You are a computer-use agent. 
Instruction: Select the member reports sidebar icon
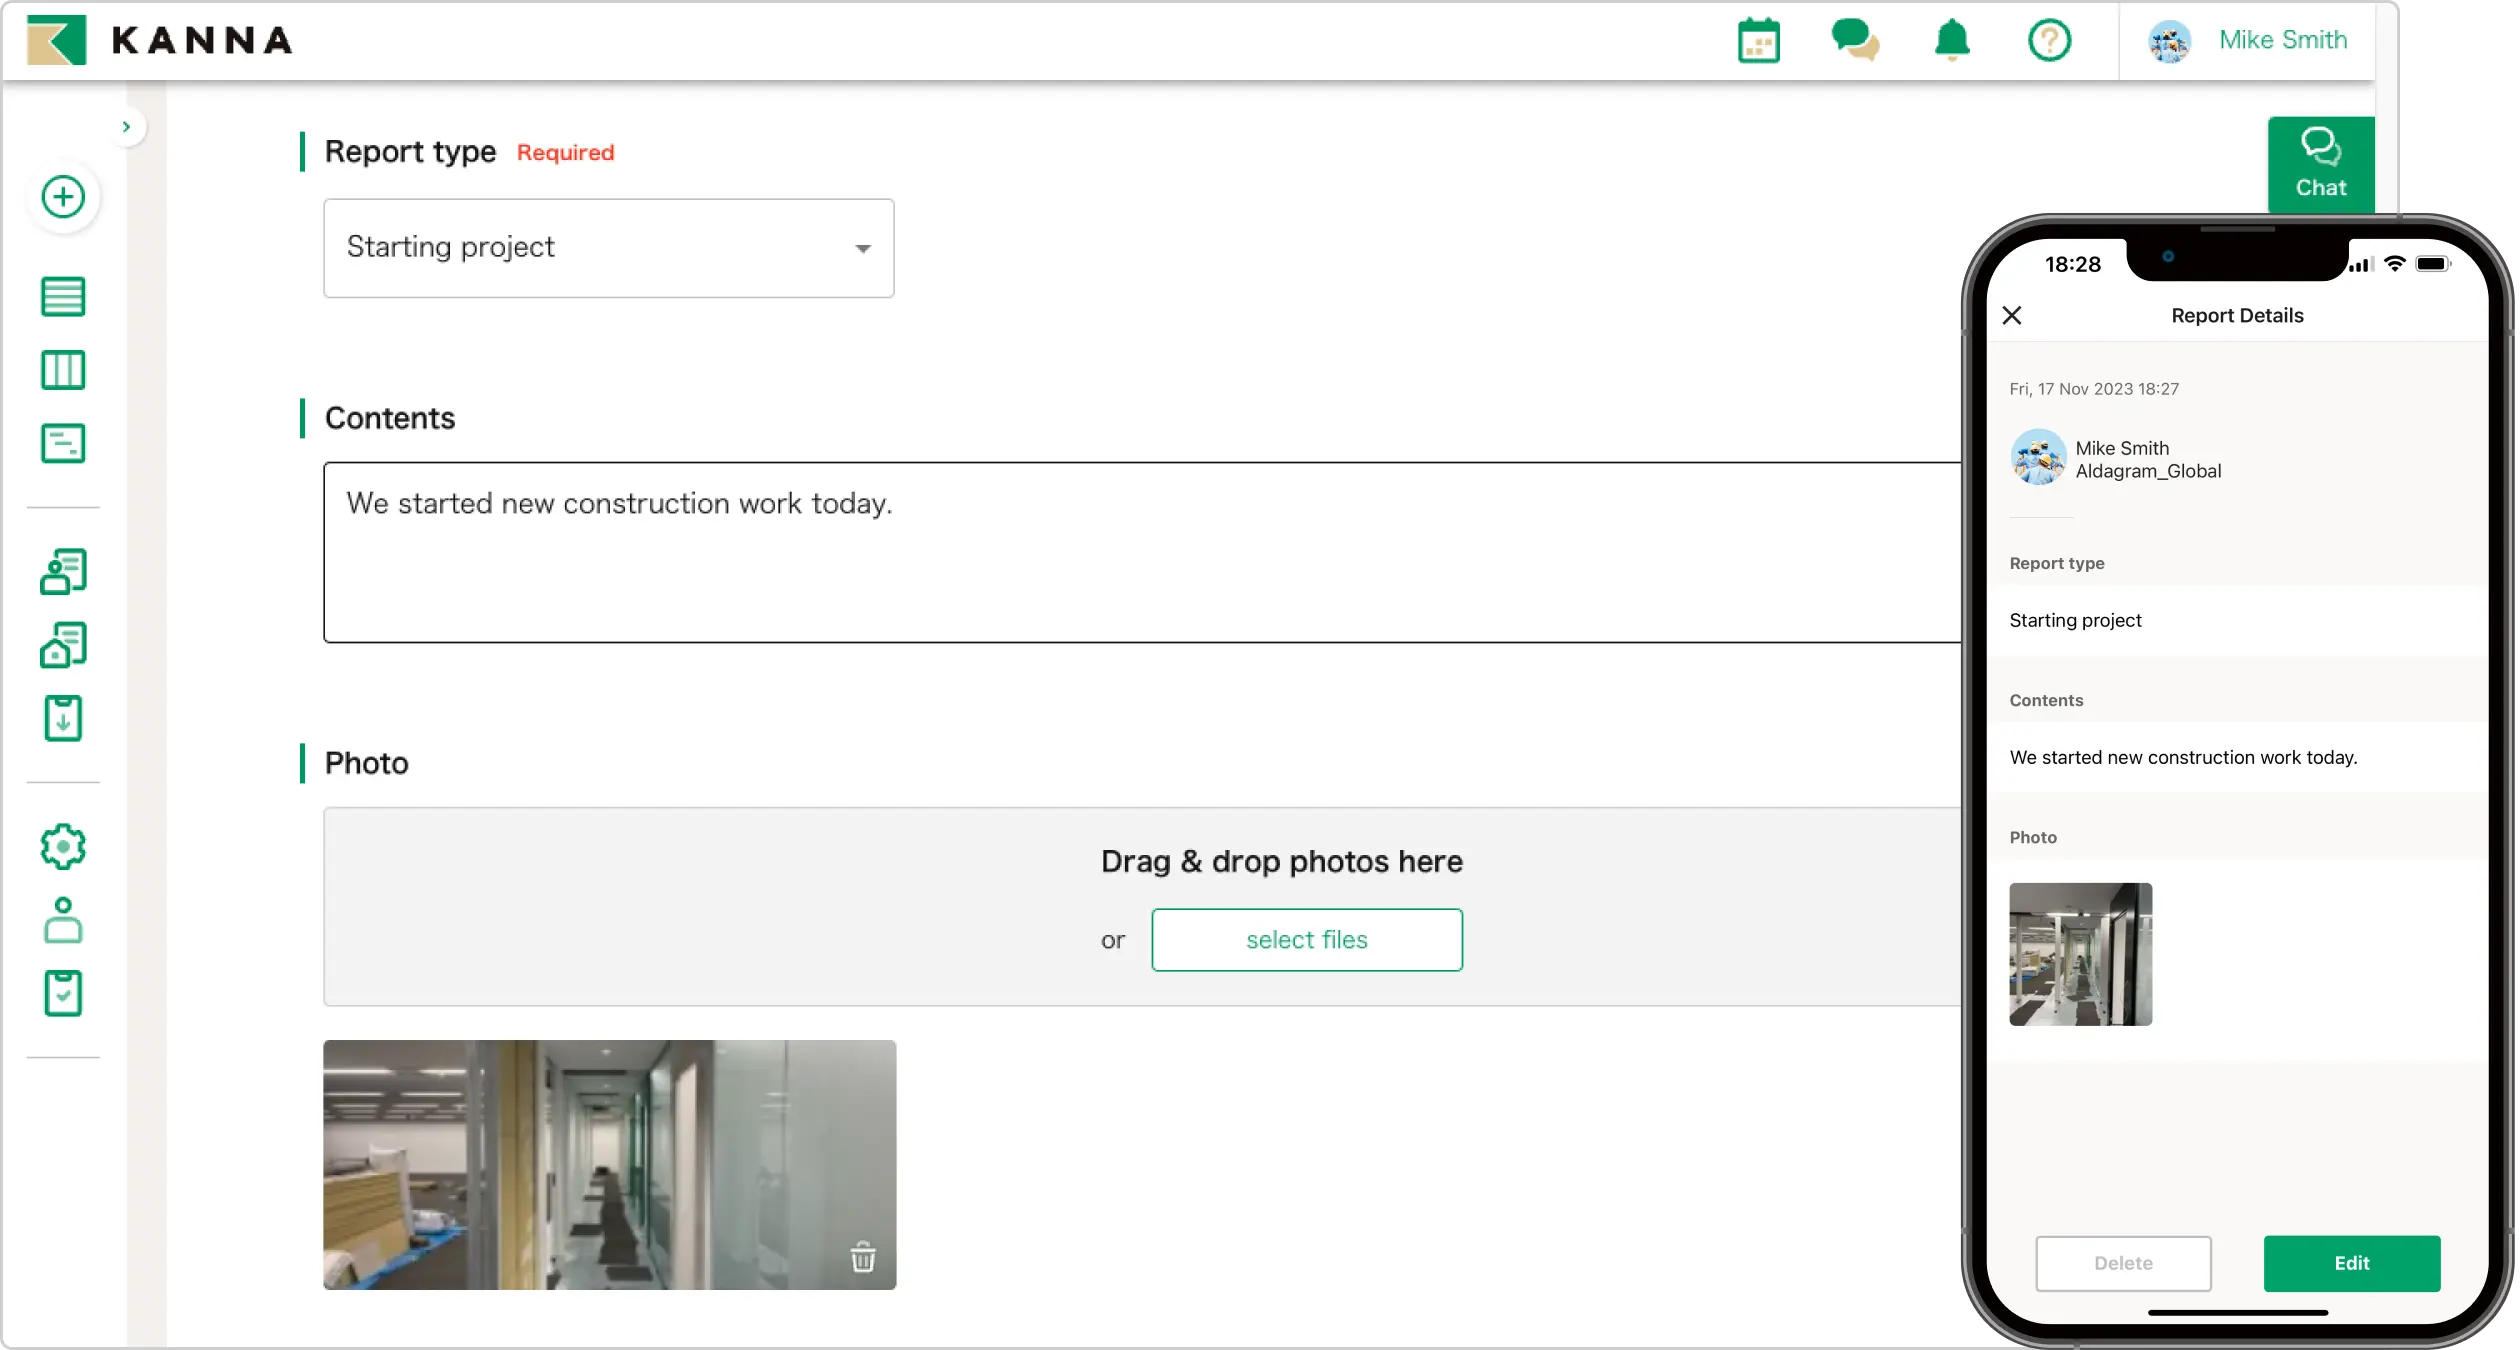[63, 572]
